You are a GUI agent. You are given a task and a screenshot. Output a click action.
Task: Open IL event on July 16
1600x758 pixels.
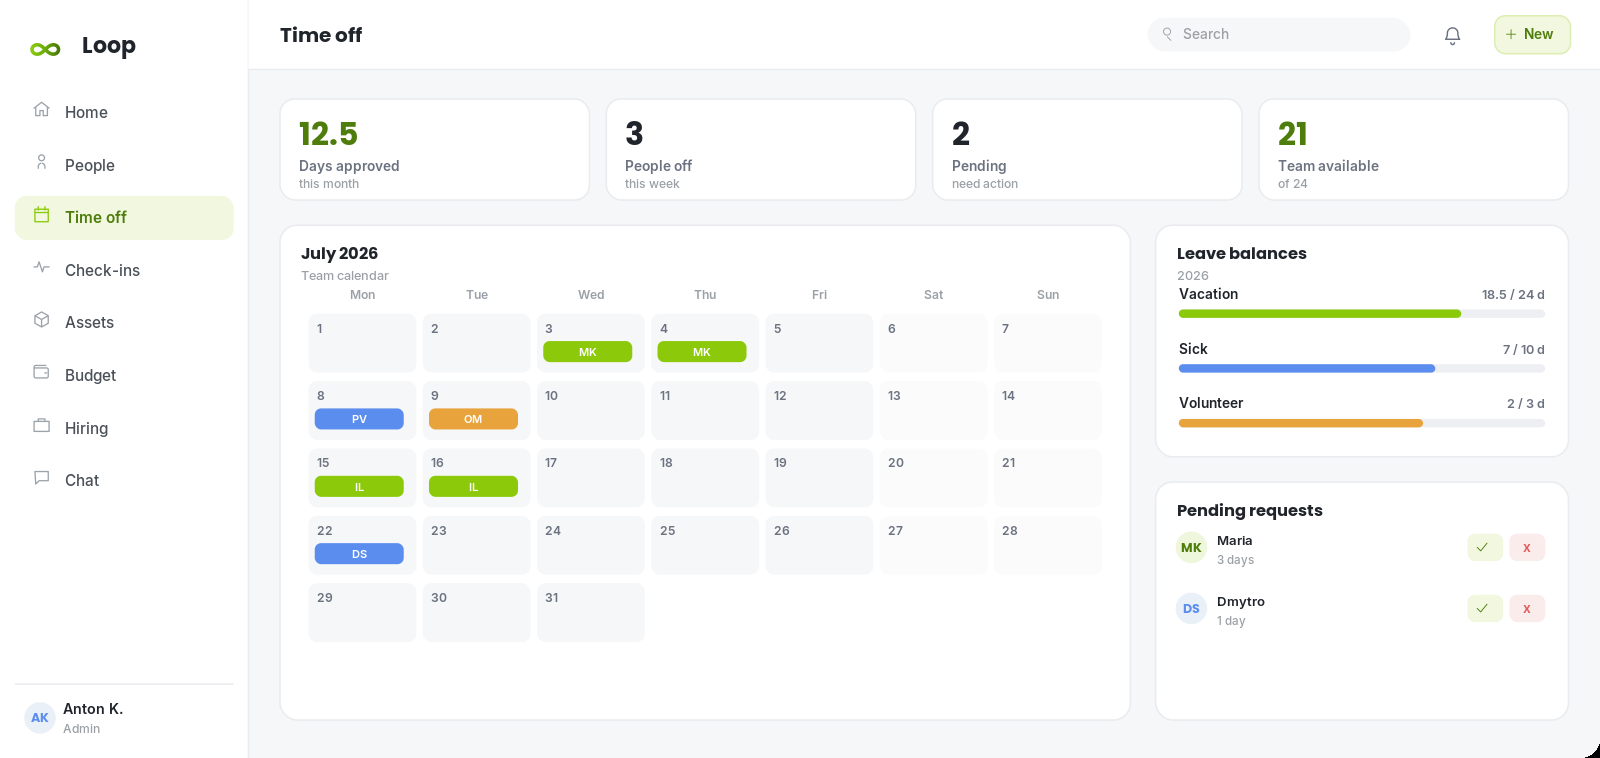click(x=473, y=487)
